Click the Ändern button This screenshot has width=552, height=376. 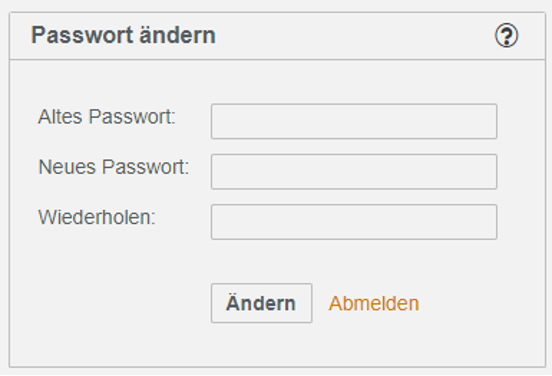pos(262,303)
